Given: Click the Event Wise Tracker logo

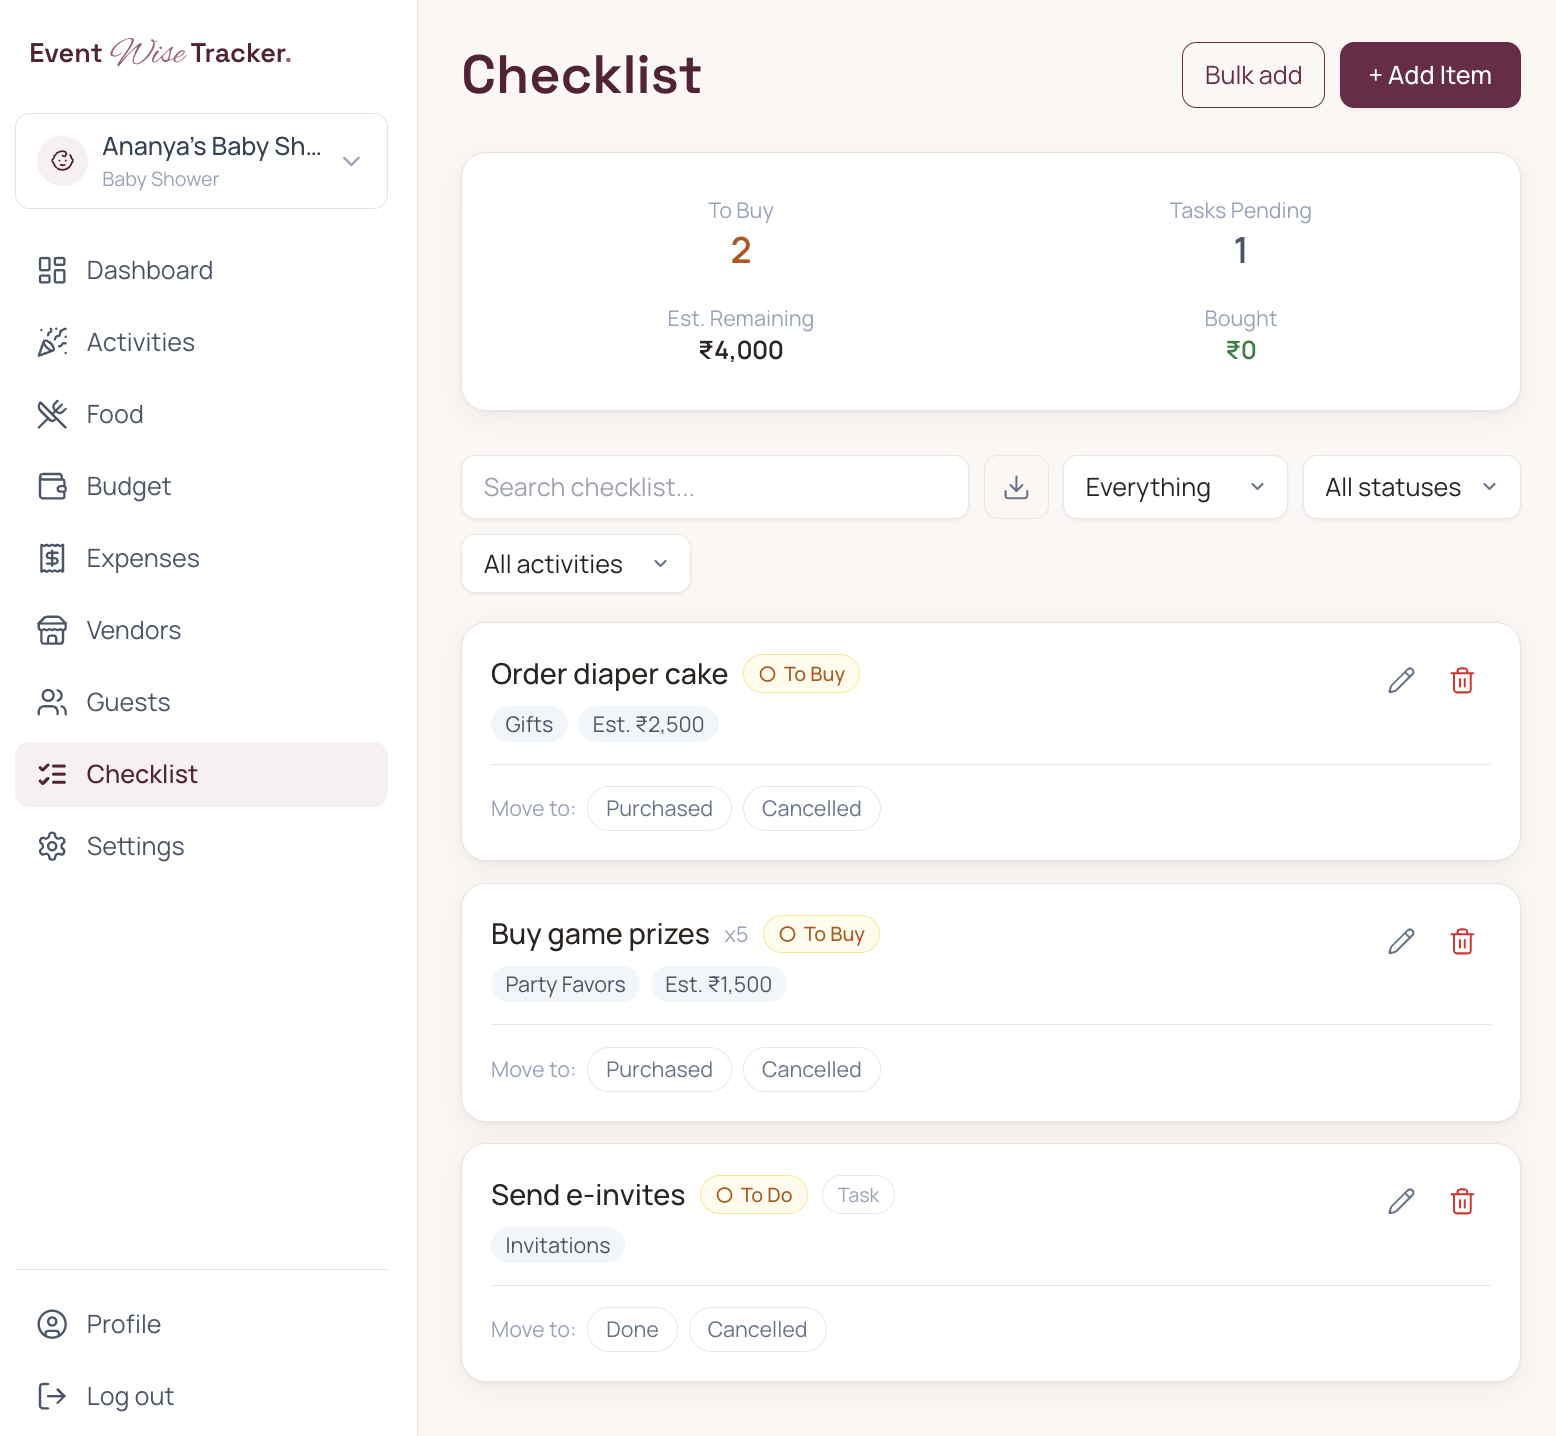Looking at the screenshot, I should point(160,53).
